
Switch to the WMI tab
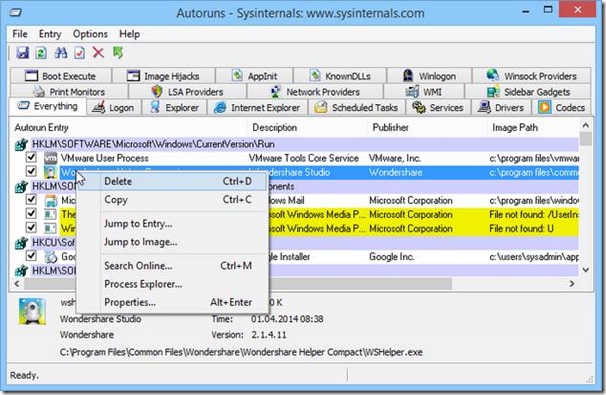[424, 92]
